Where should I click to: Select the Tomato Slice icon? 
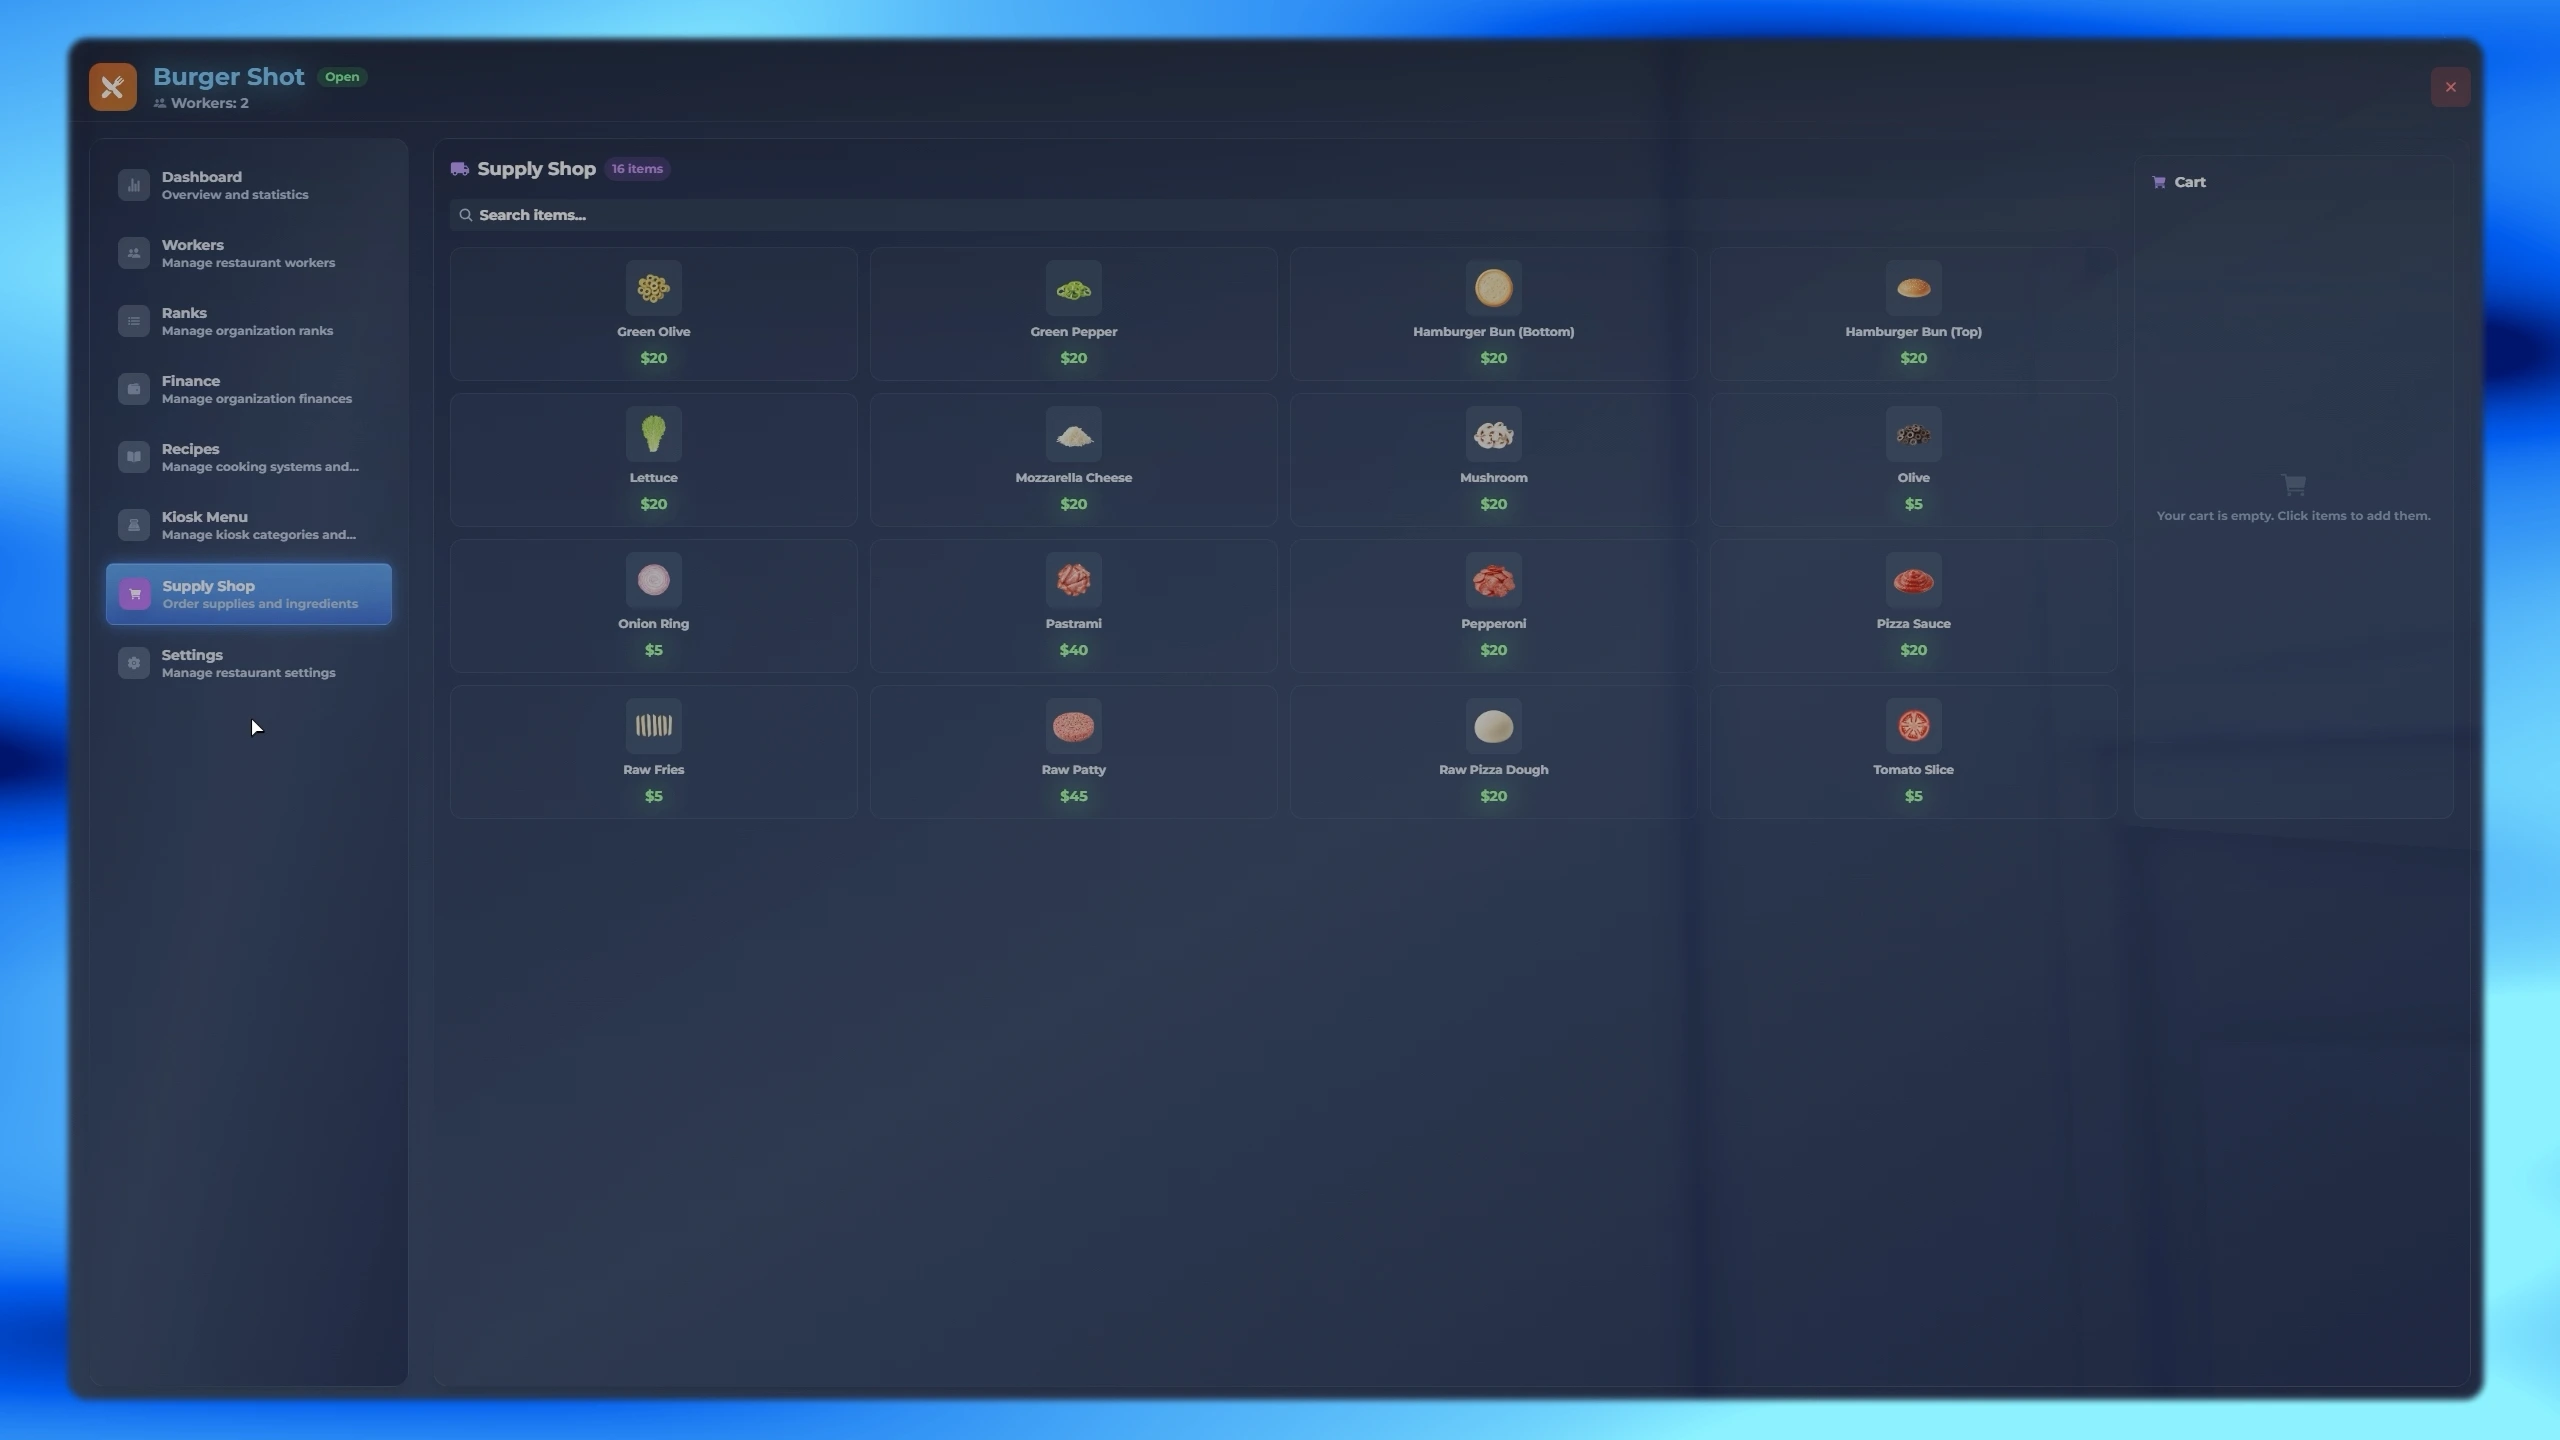pos(1913,726)
